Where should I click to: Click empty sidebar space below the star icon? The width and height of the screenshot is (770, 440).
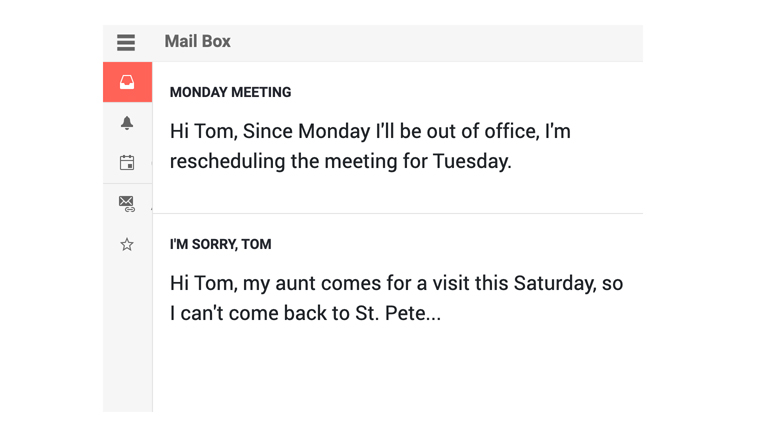tap(127, 330)
